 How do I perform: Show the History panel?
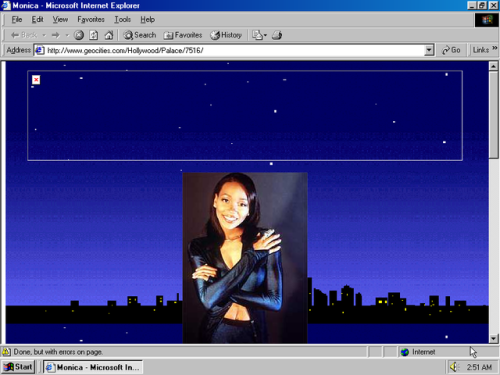226,35
